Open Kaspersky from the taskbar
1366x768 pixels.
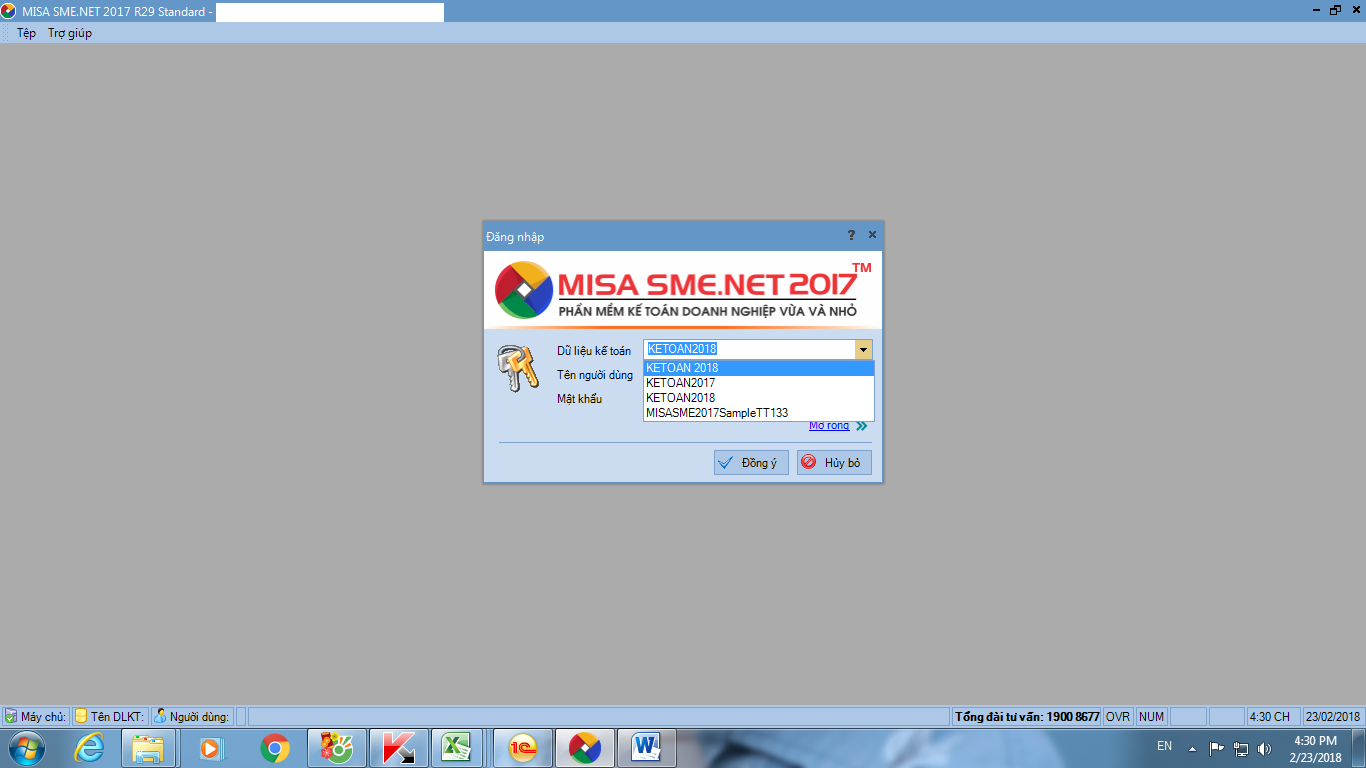point(398,748)
